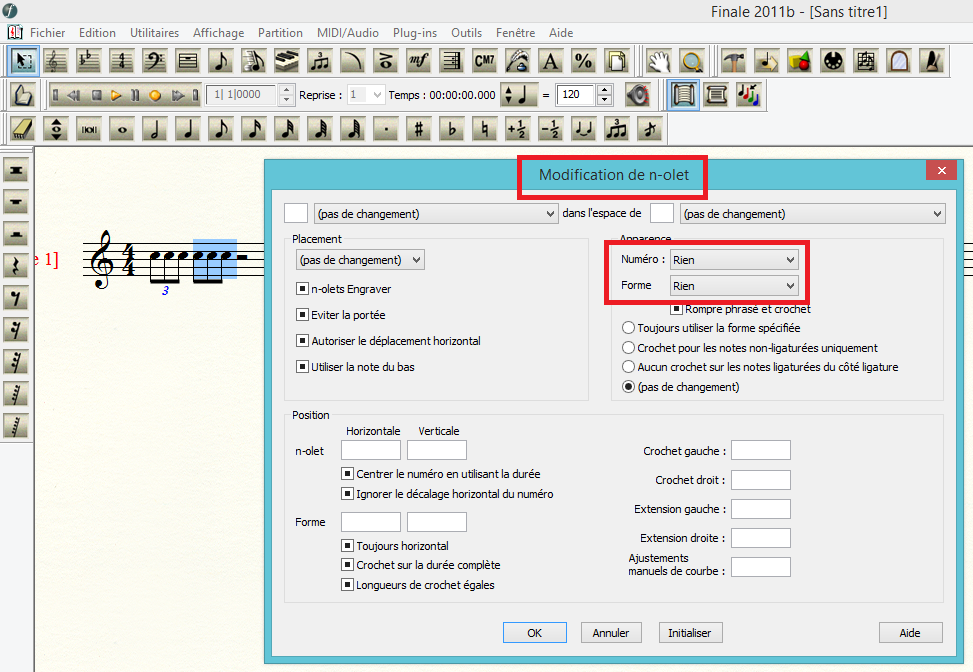973x672 pixels.
Task: Open the Placement dropdown
Action: (x=360, y=260)
